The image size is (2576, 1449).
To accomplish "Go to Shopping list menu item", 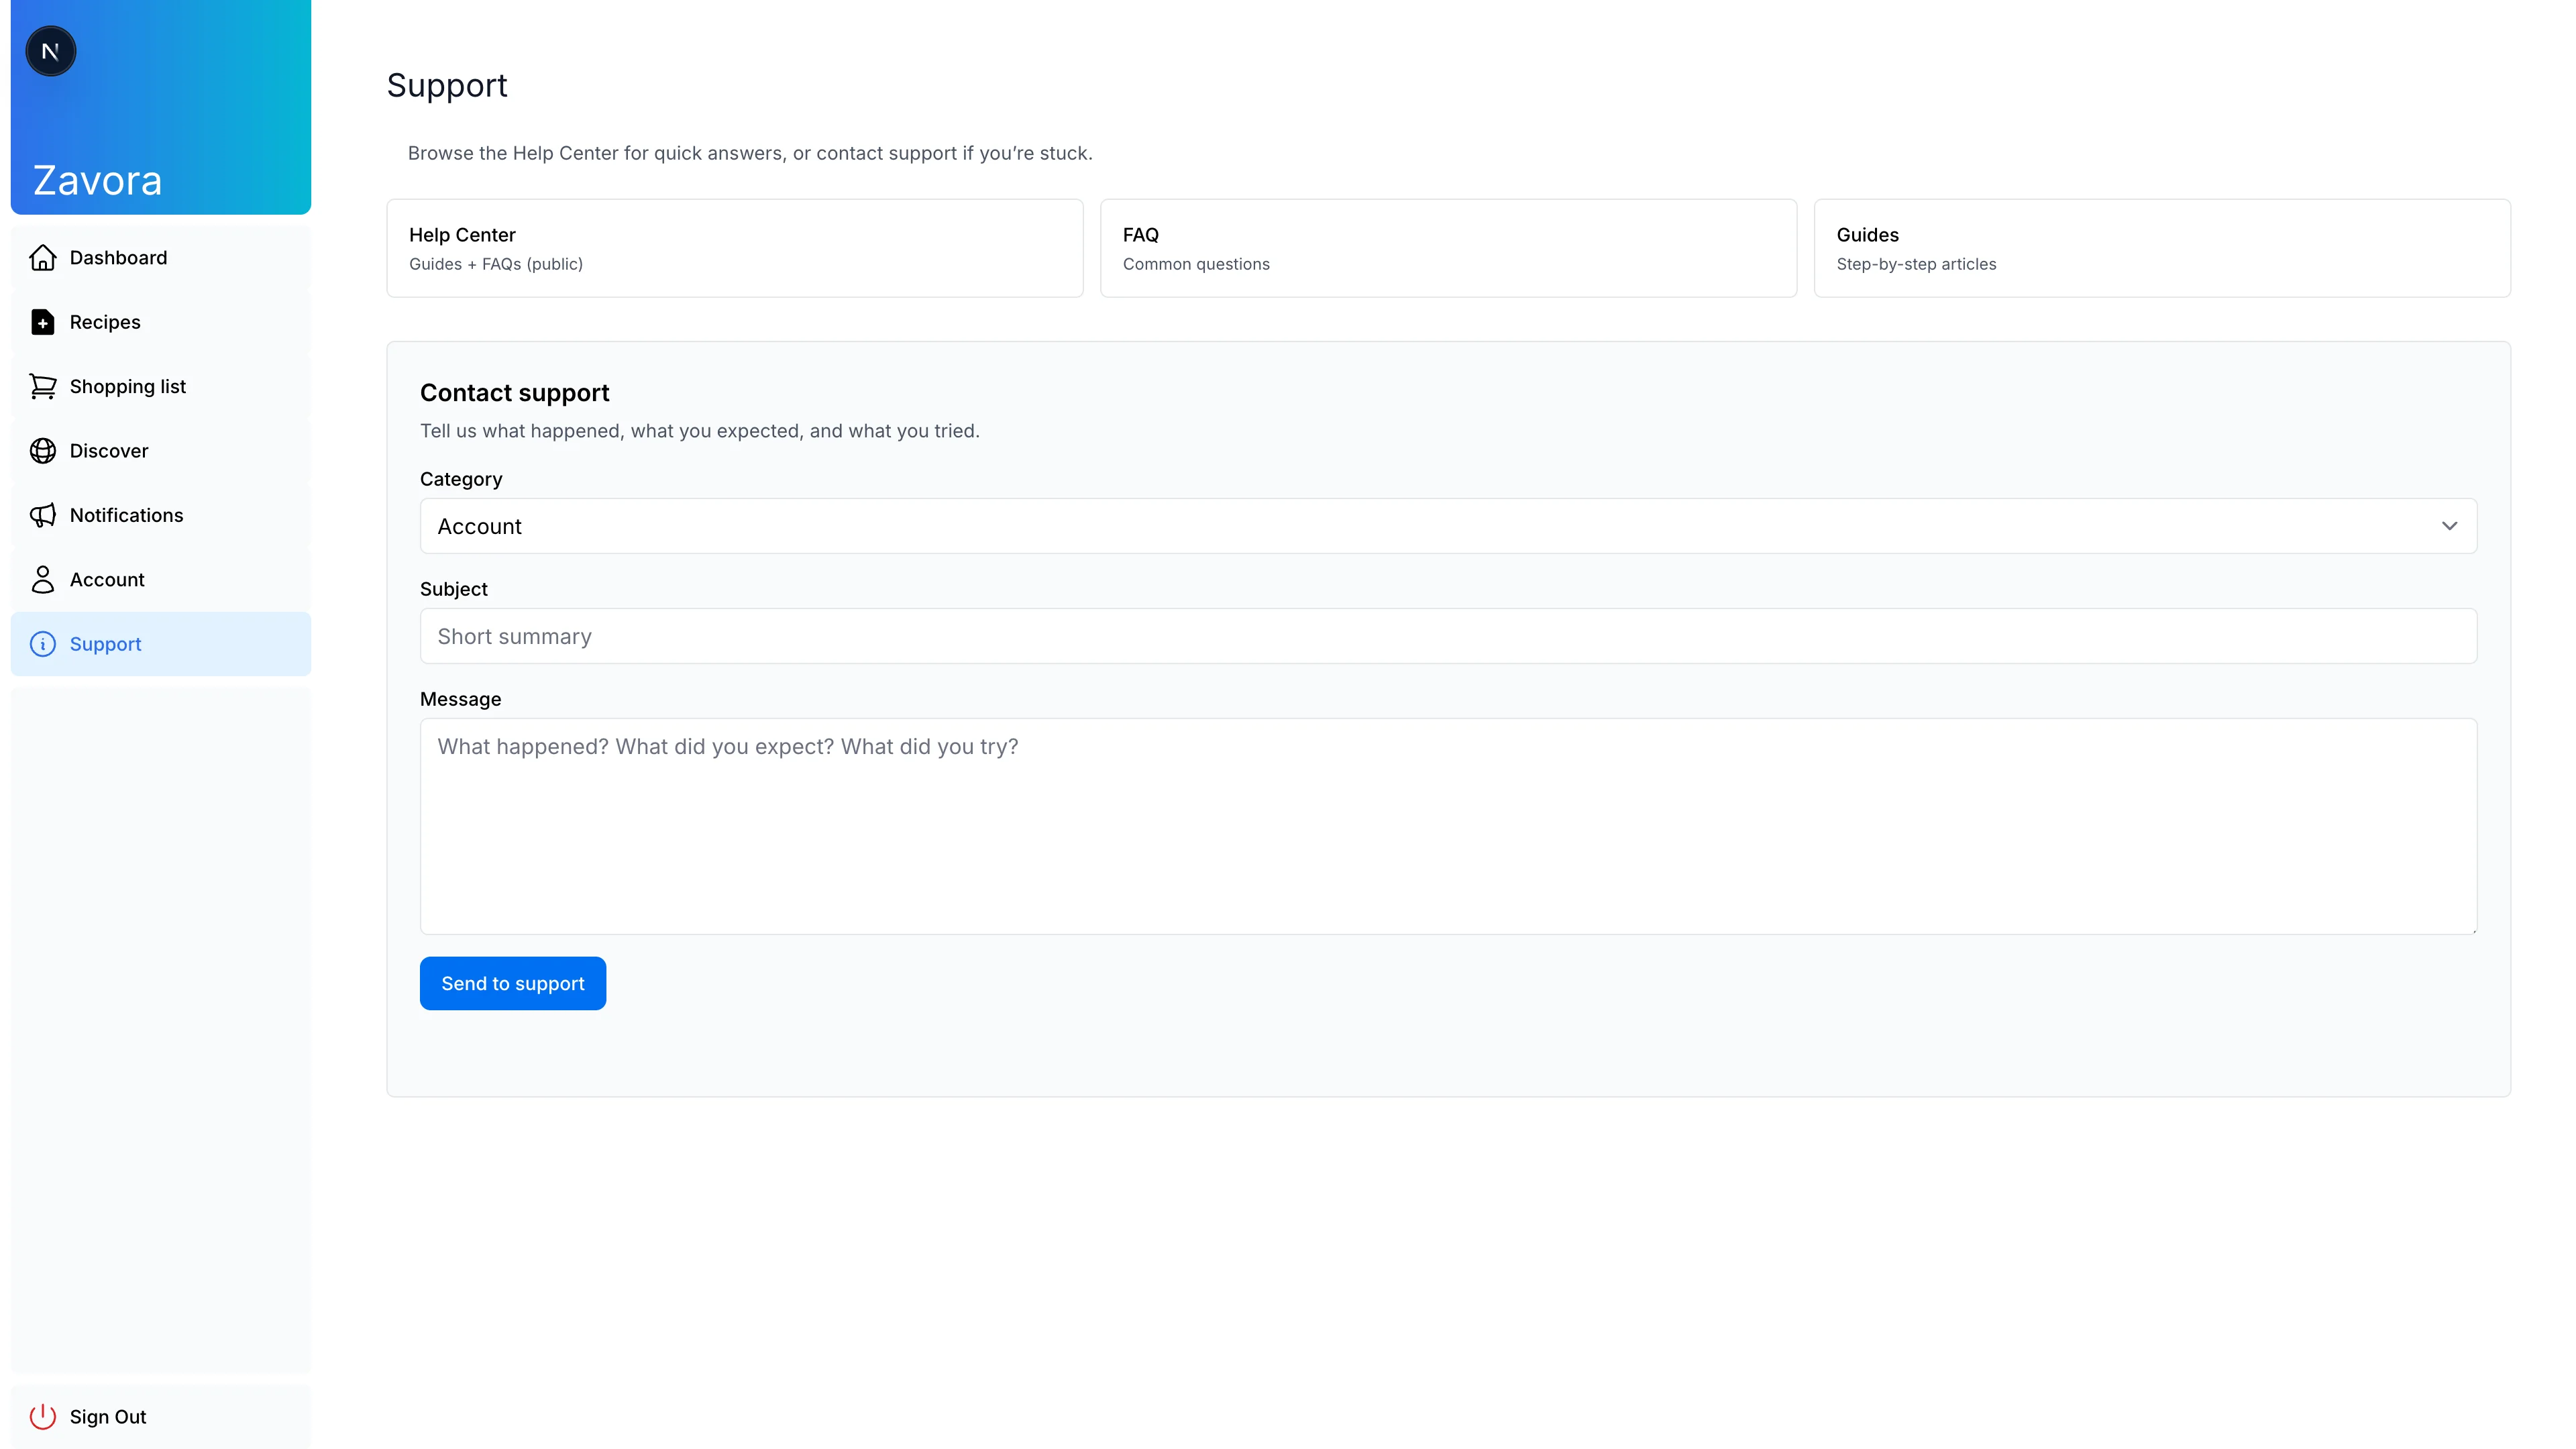I will coord(128,387).
